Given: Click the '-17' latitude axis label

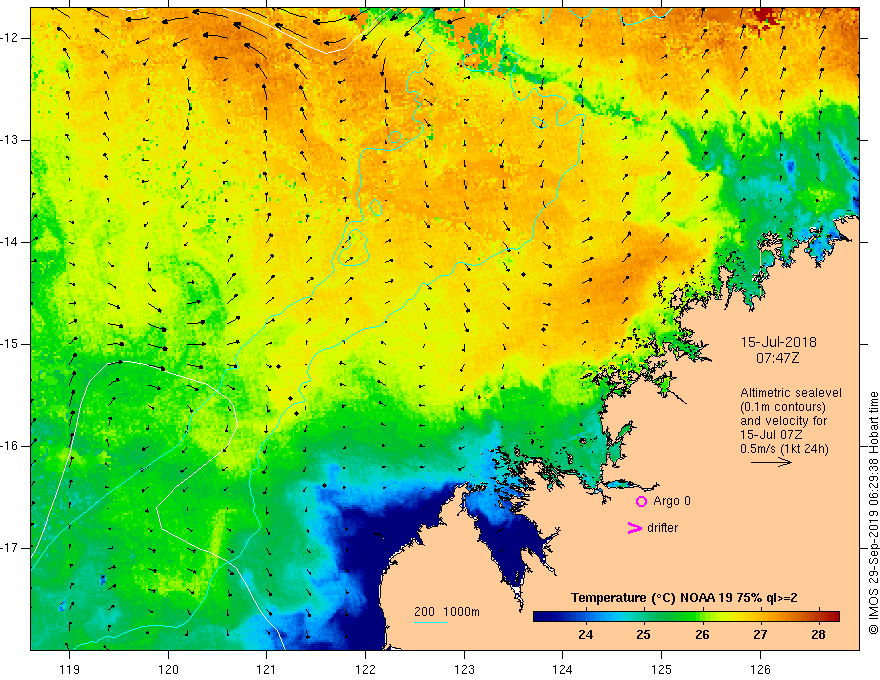Looking at the screenshot, I should (x=11, y=548).
